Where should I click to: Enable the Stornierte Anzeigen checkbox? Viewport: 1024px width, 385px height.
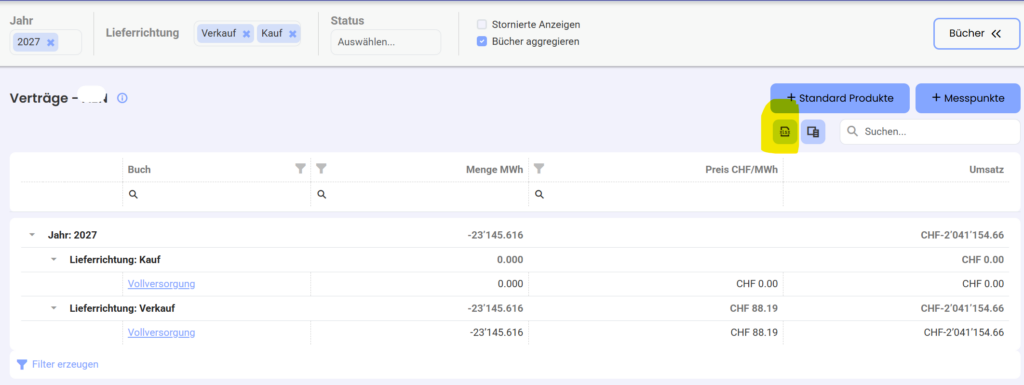(x=482, y=25)
